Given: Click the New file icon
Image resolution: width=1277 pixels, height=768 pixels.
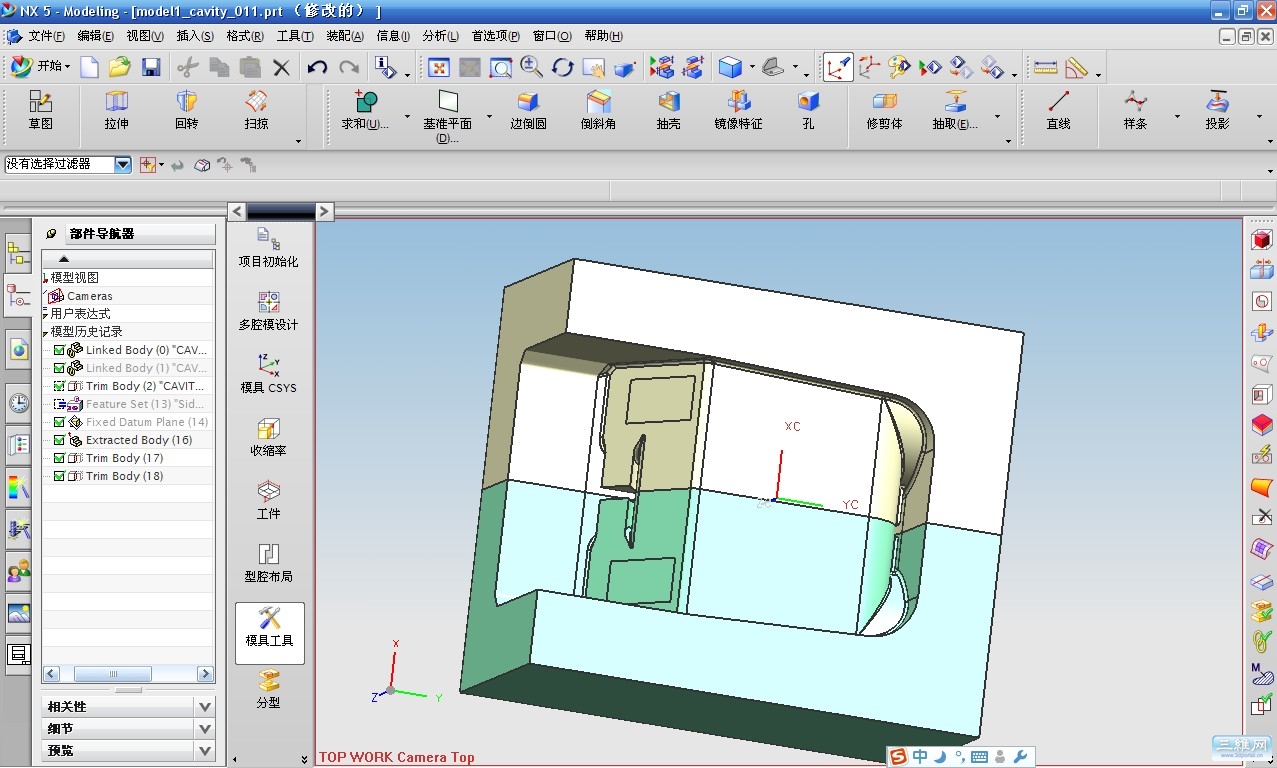Looking at the screenshot, I should [x=90, y=67].
